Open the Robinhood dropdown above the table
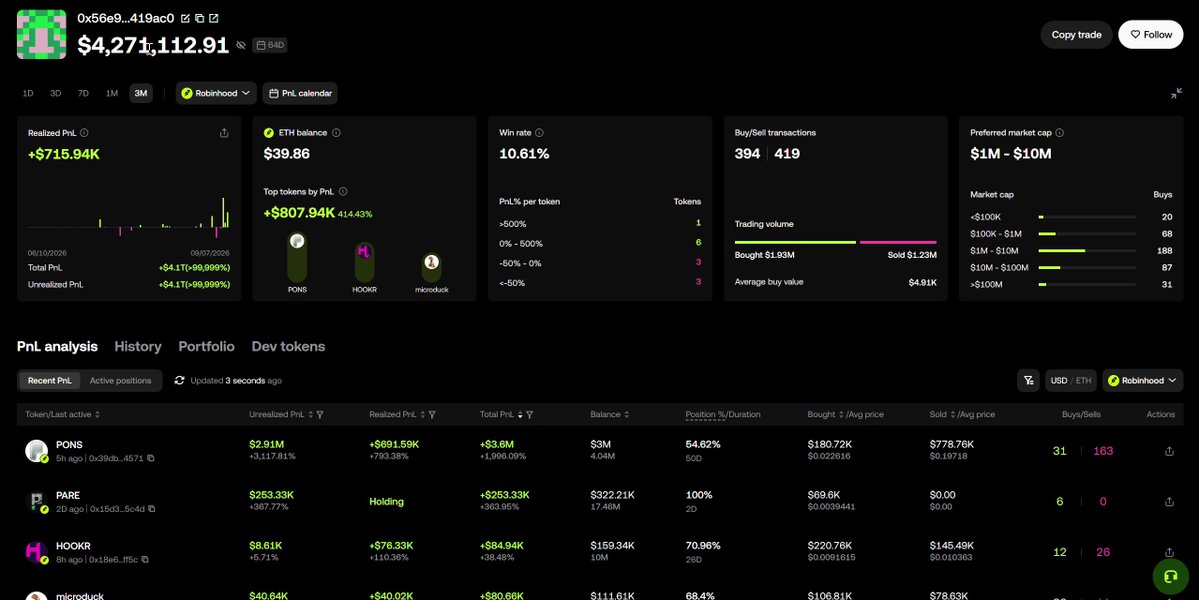This screenshot has height=600, width=1199. (1142, 381)
